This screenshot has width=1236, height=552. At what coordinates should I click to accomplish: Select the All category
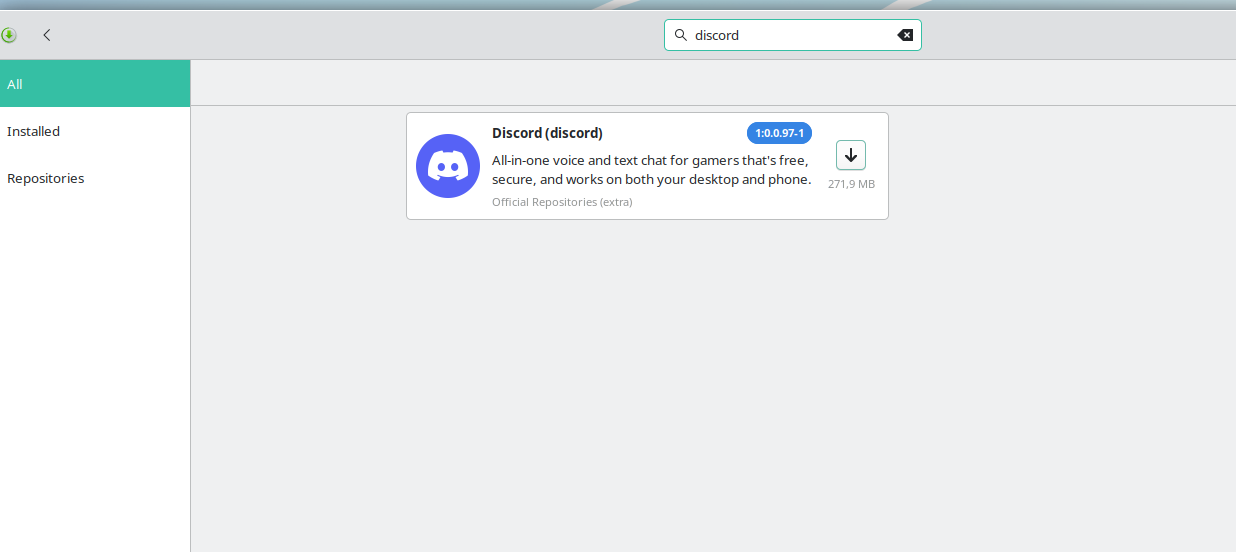[x=95, y=84]
